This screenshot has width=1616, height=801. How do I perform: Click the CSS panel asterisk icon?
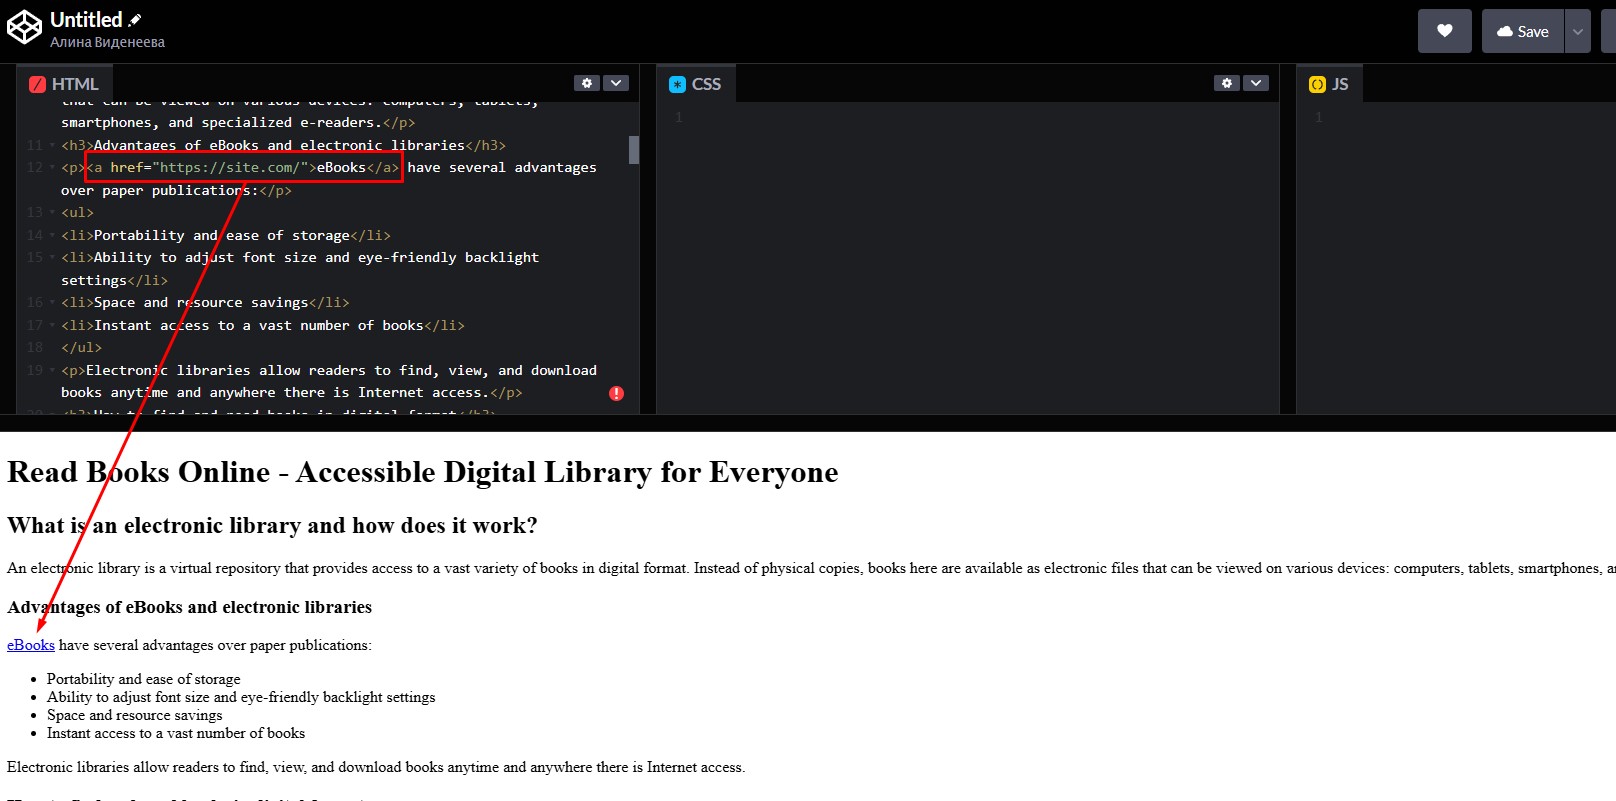pos(677,84)
